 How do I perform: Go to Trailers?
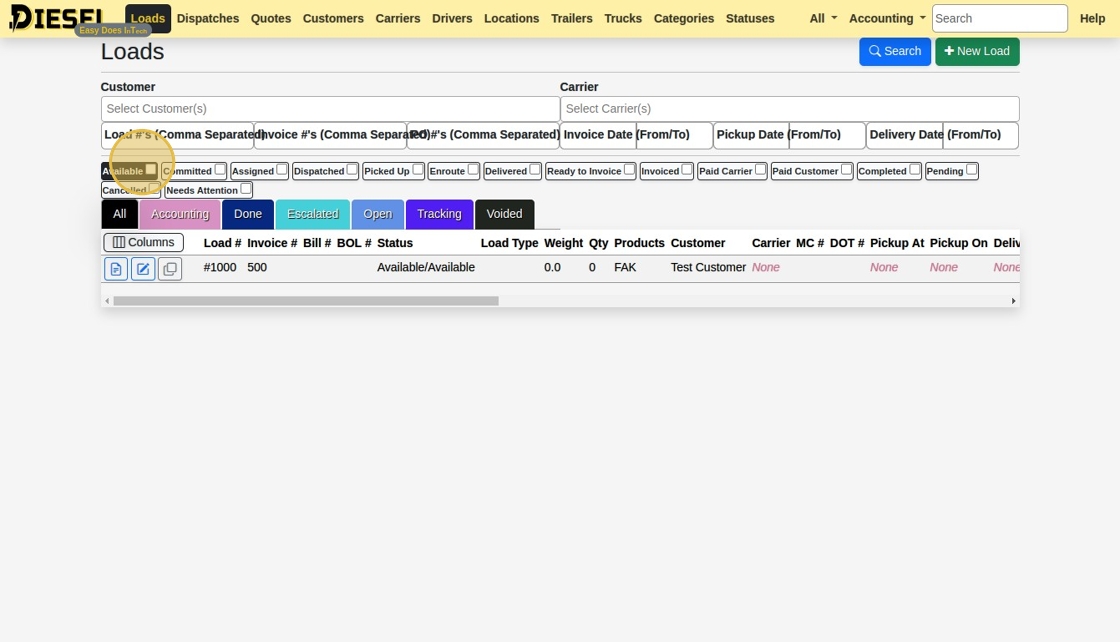(571, 19)
